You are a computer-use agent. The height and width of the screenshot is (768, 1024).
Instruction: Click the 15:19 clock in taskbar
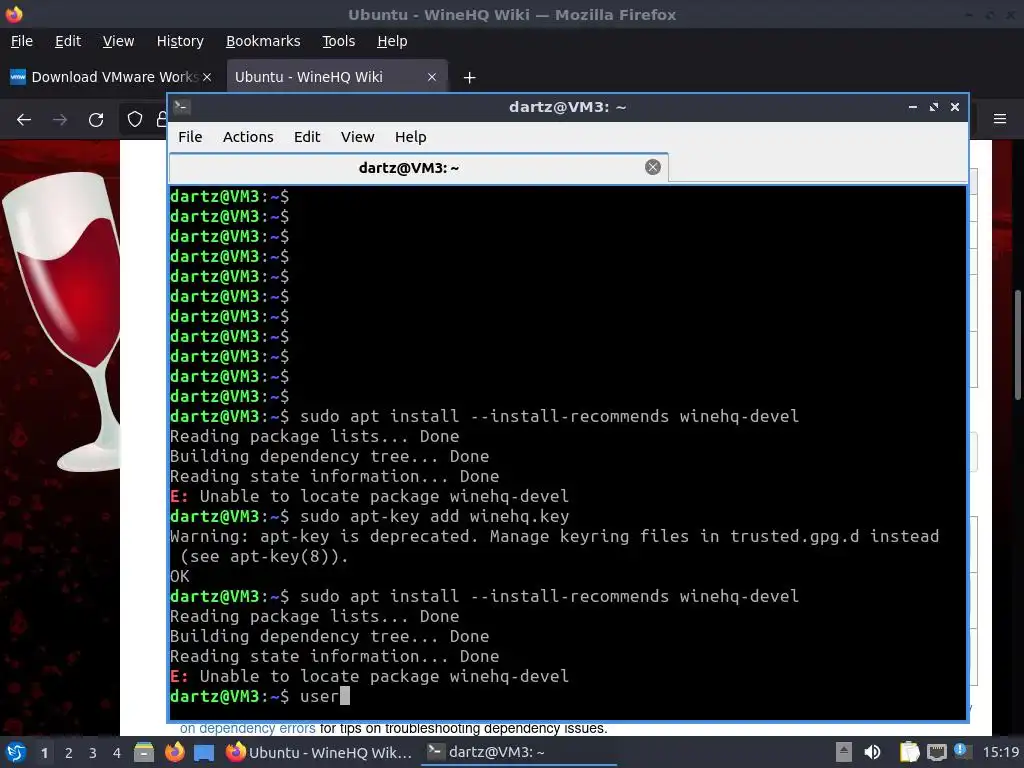tap(1001, 752)
